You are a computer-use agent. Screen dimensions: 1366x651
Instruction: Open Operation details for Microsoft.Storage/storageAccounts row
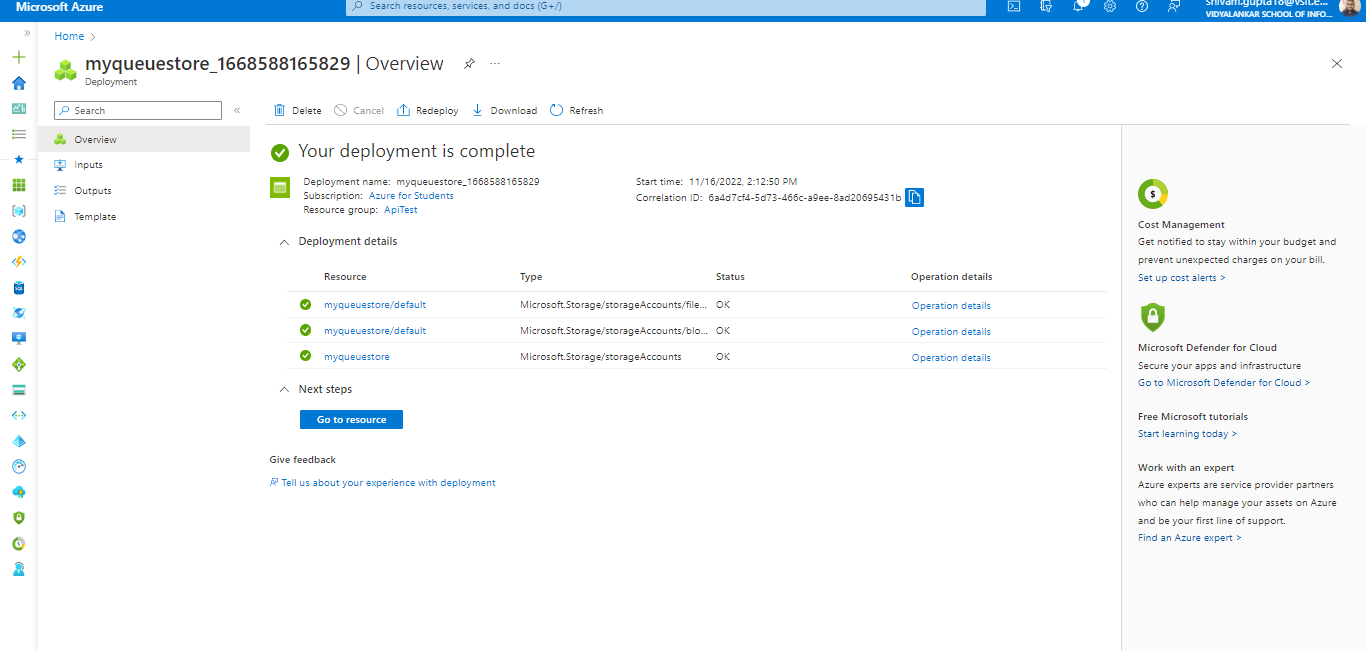951,357
